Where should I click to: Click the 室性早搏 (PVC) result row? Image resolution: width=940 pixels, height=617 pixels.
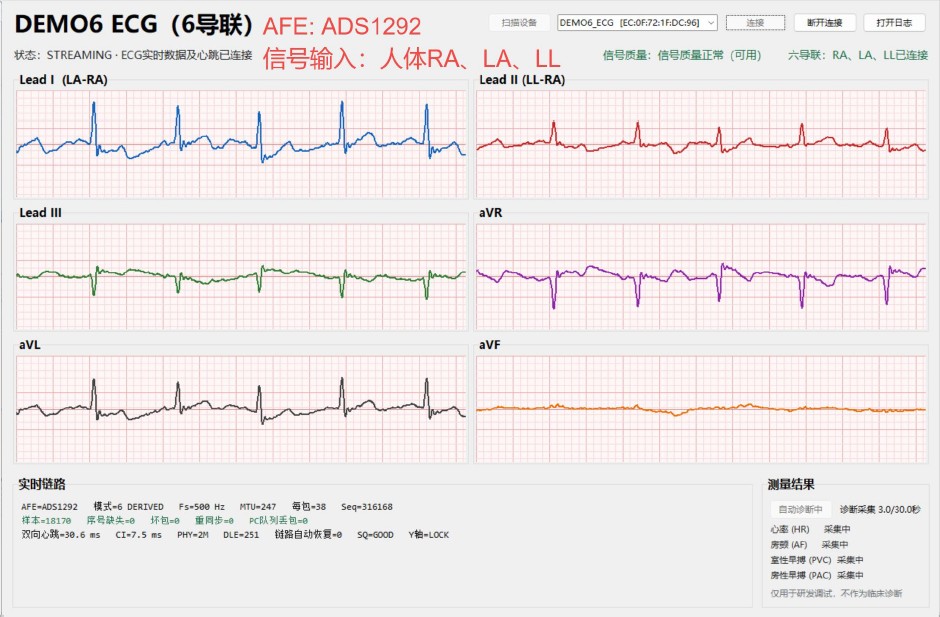pyautogui.click(x=817, y=560)
